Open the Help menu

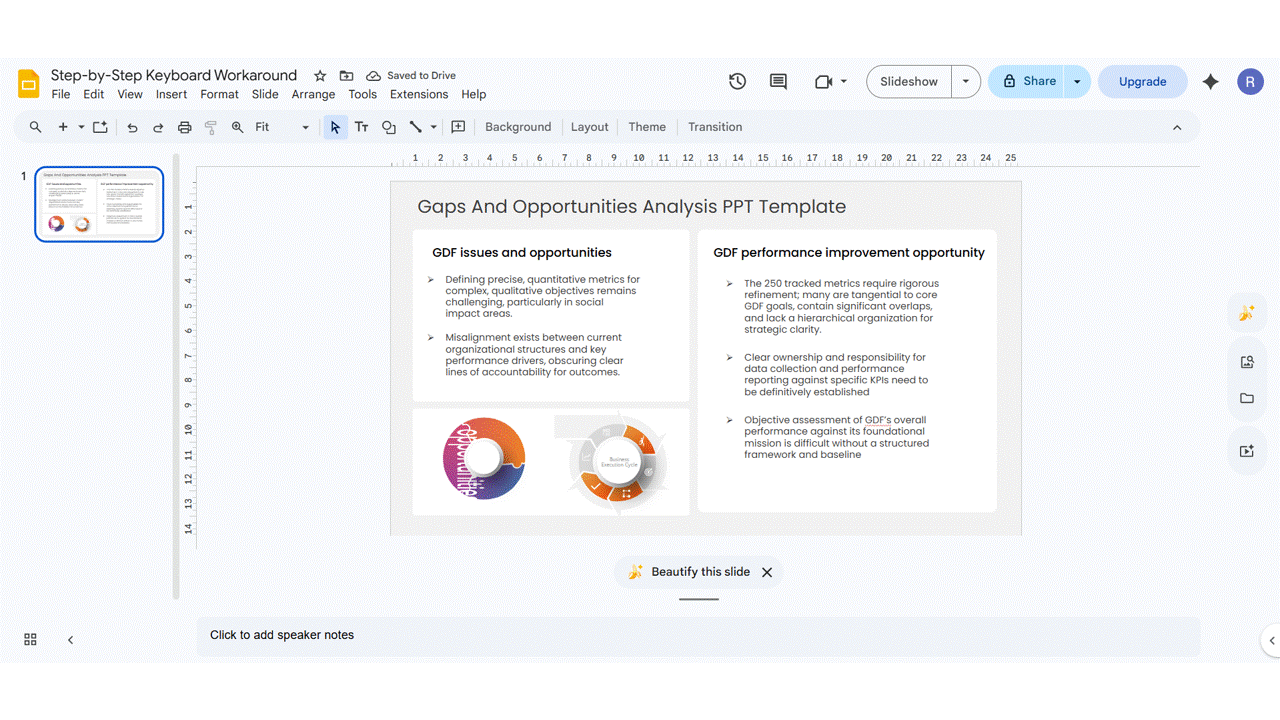[474, 94]
